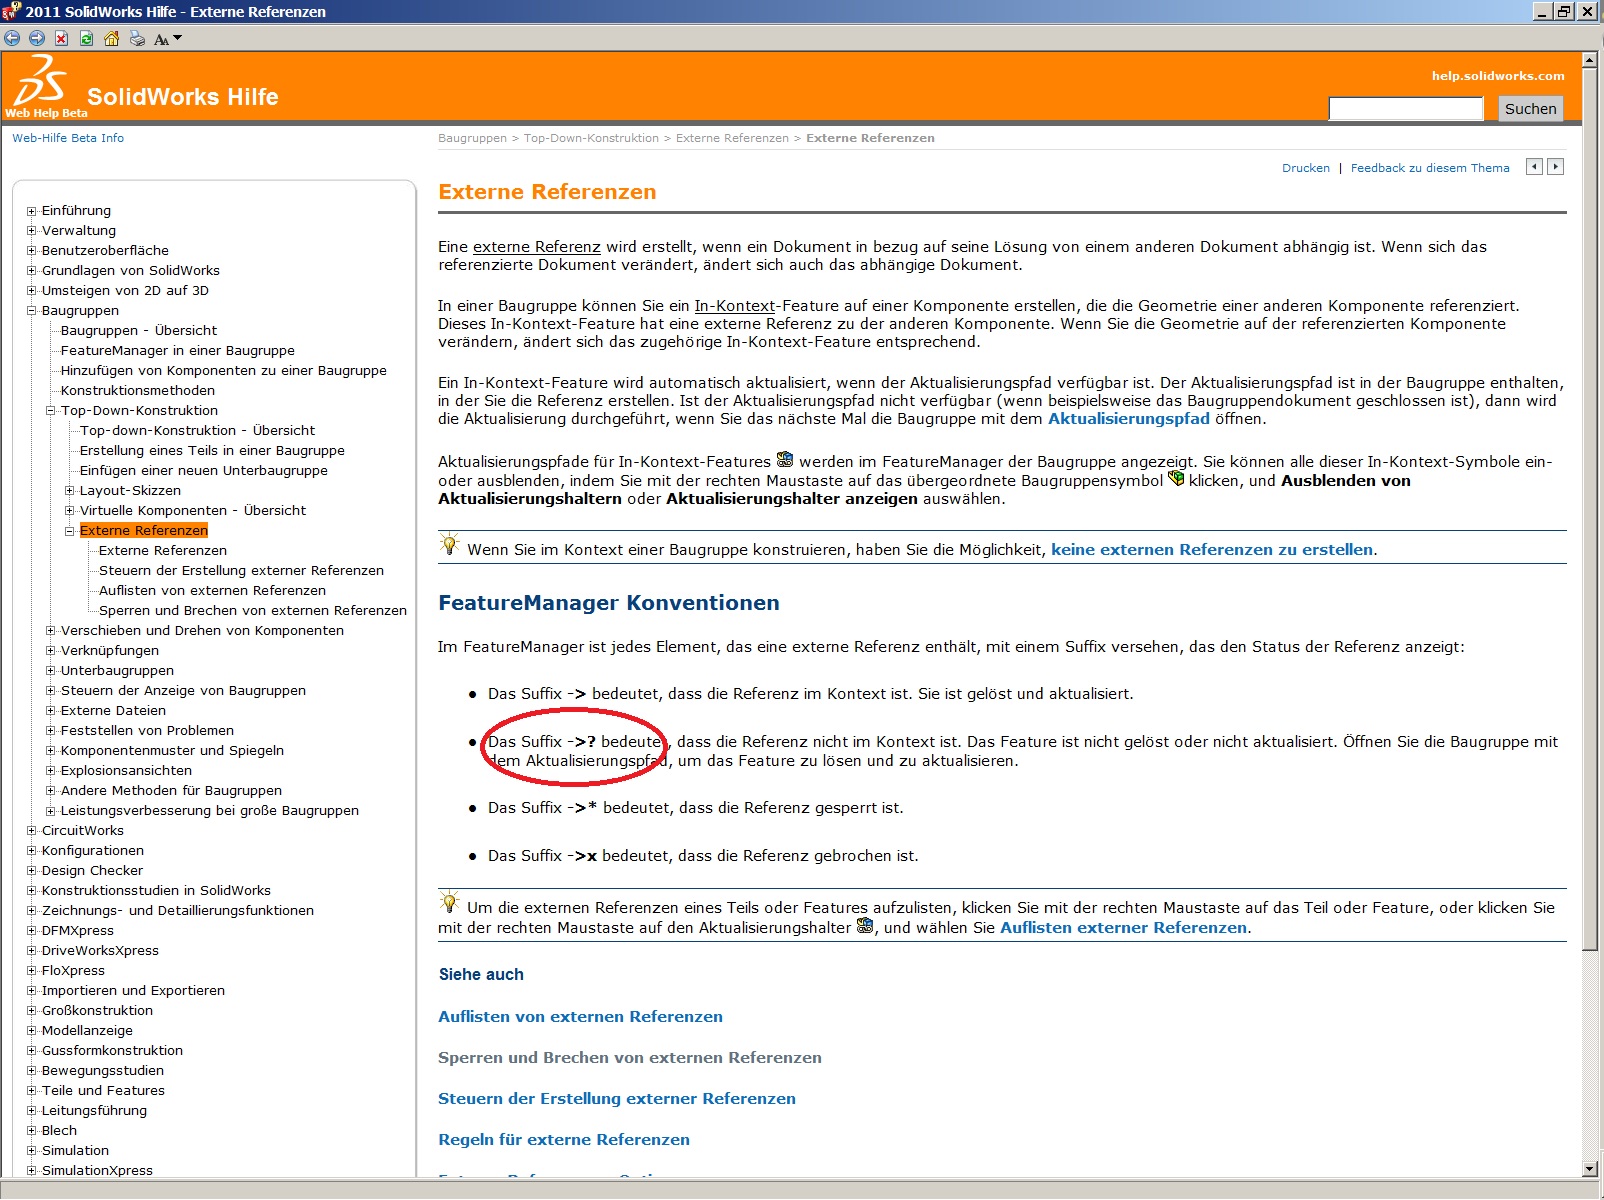Open Auflisten von externen Referenzen in tree

tap(212, 591)
